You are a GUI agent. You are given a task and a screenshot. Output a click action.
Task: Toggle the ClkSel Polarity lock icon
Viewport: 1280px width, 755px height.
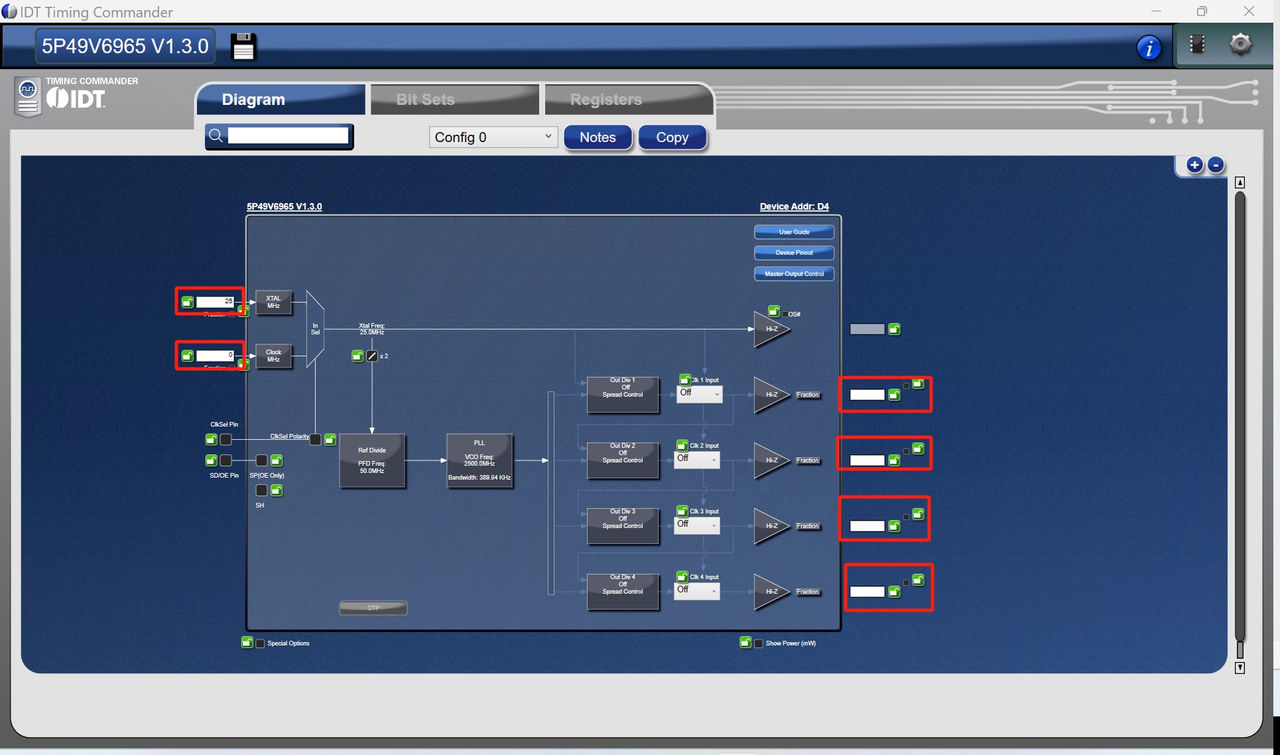[329, 439]
